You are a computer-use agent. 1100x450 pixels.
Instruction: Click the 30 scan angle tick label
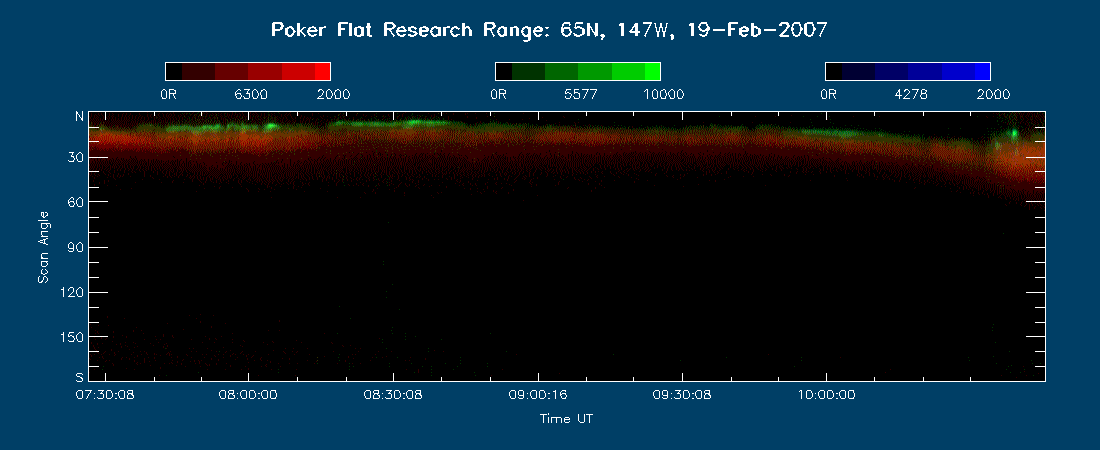(x=77, y=157)
